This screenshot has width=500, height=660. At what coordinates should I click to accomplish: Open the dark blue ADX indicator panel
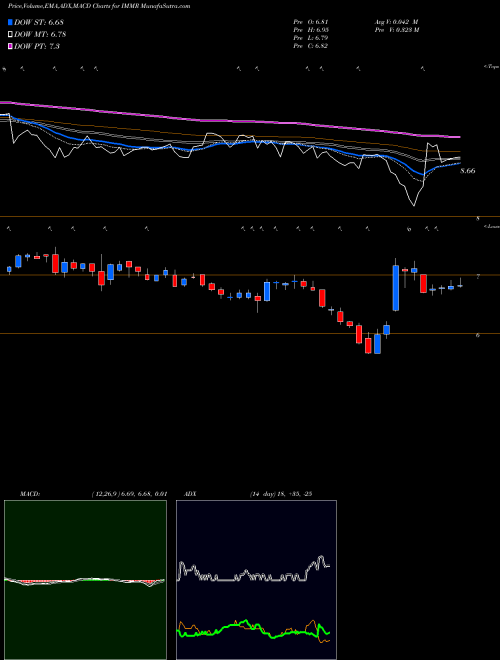tap(256, 580)
